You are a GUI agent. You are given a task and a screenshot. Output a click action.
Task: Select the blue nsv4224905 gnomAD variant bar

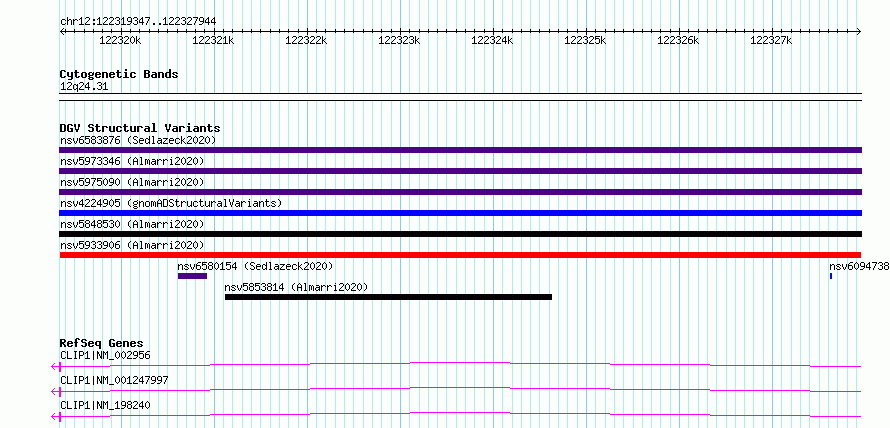pos(460,213)
